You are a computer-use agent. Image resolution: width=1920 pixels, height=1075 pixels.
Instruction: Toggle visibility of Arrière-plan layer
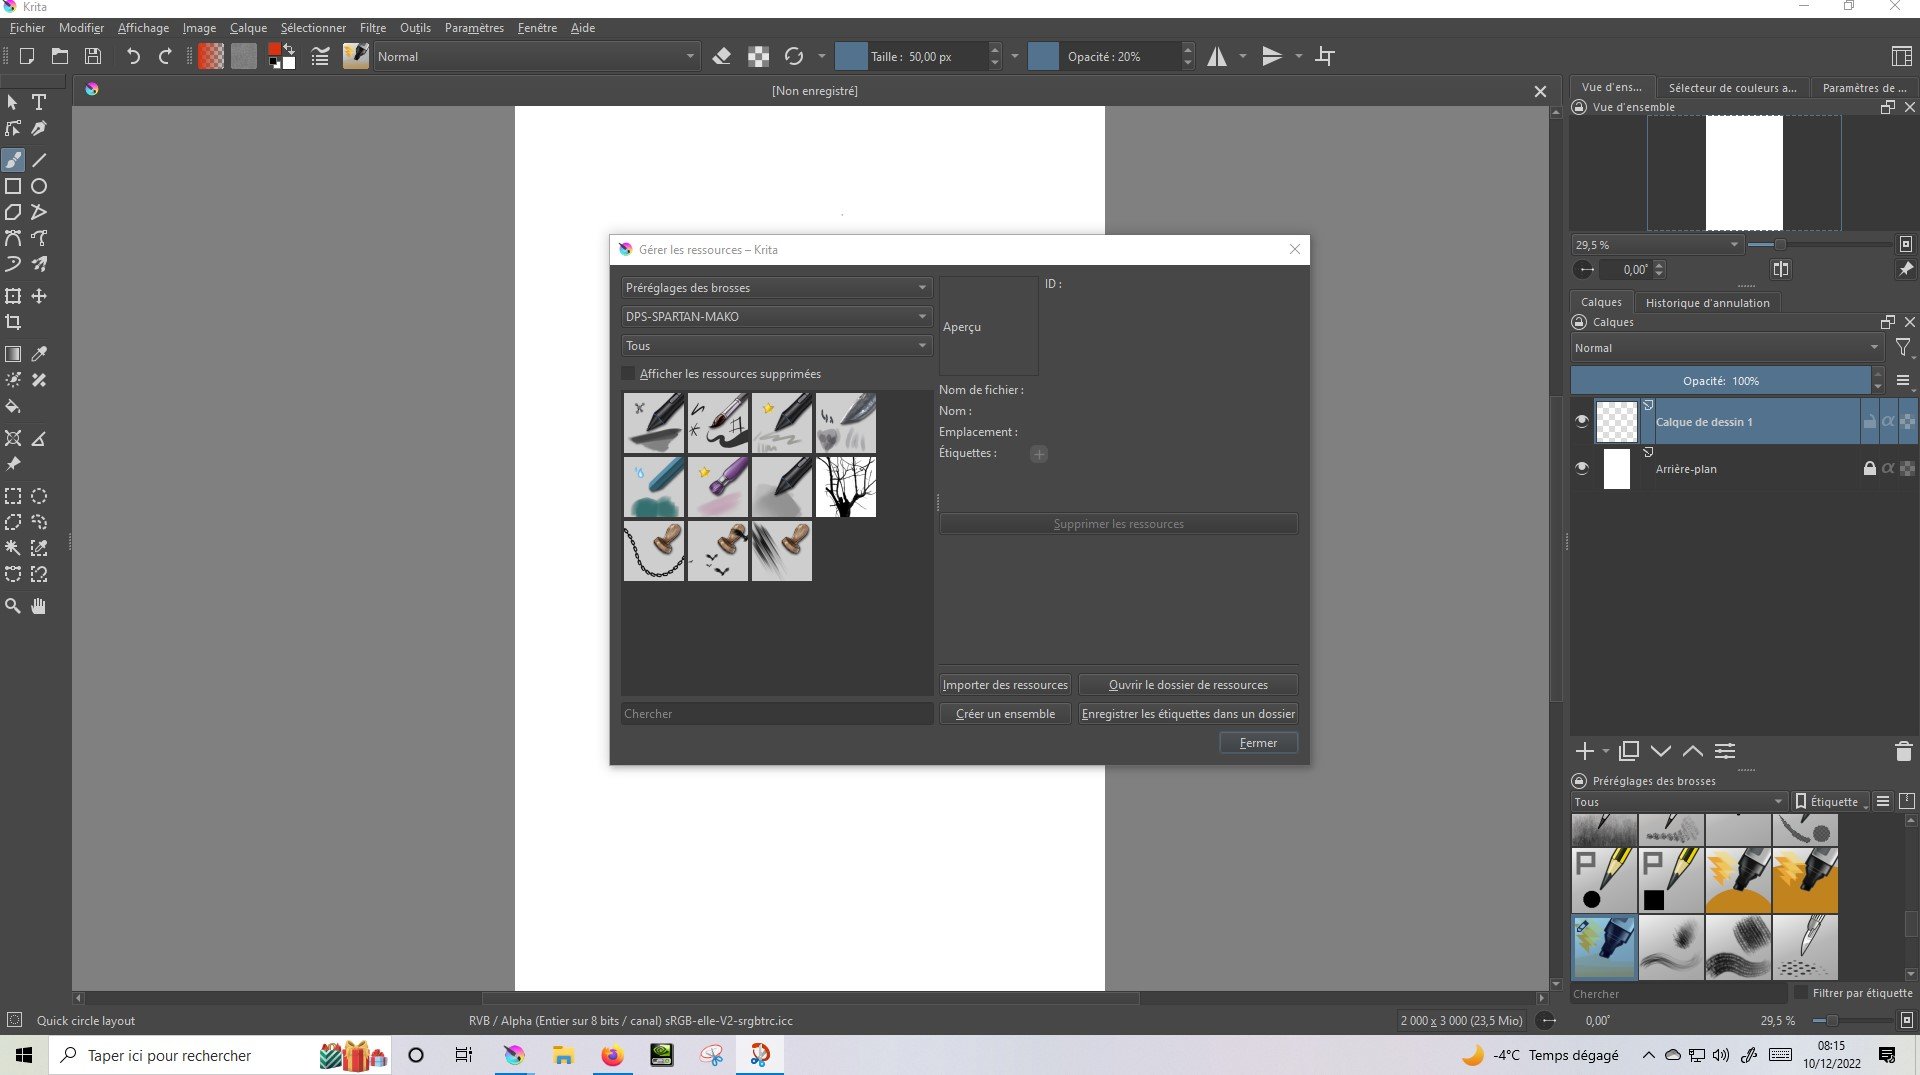(1581, 468)
